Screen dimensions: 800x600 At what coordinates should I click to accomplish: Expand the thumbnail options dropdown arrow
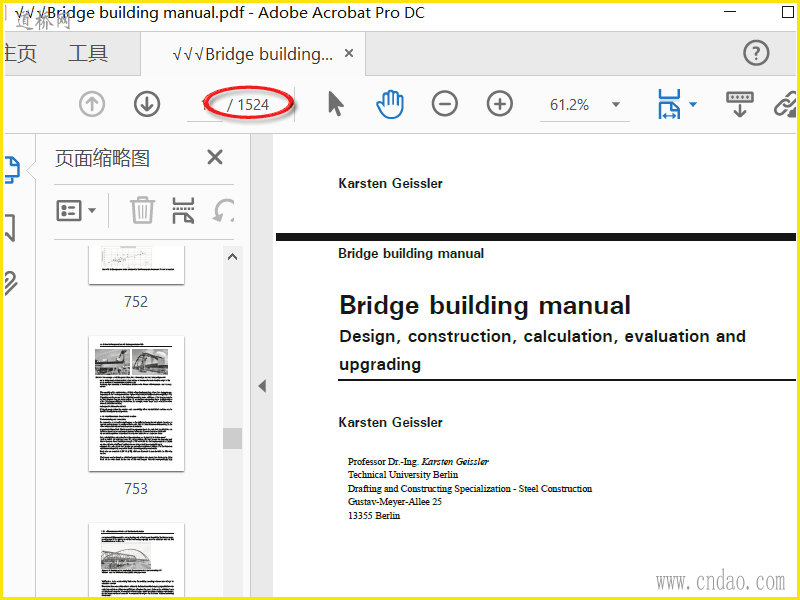click(x=92, y=210)
